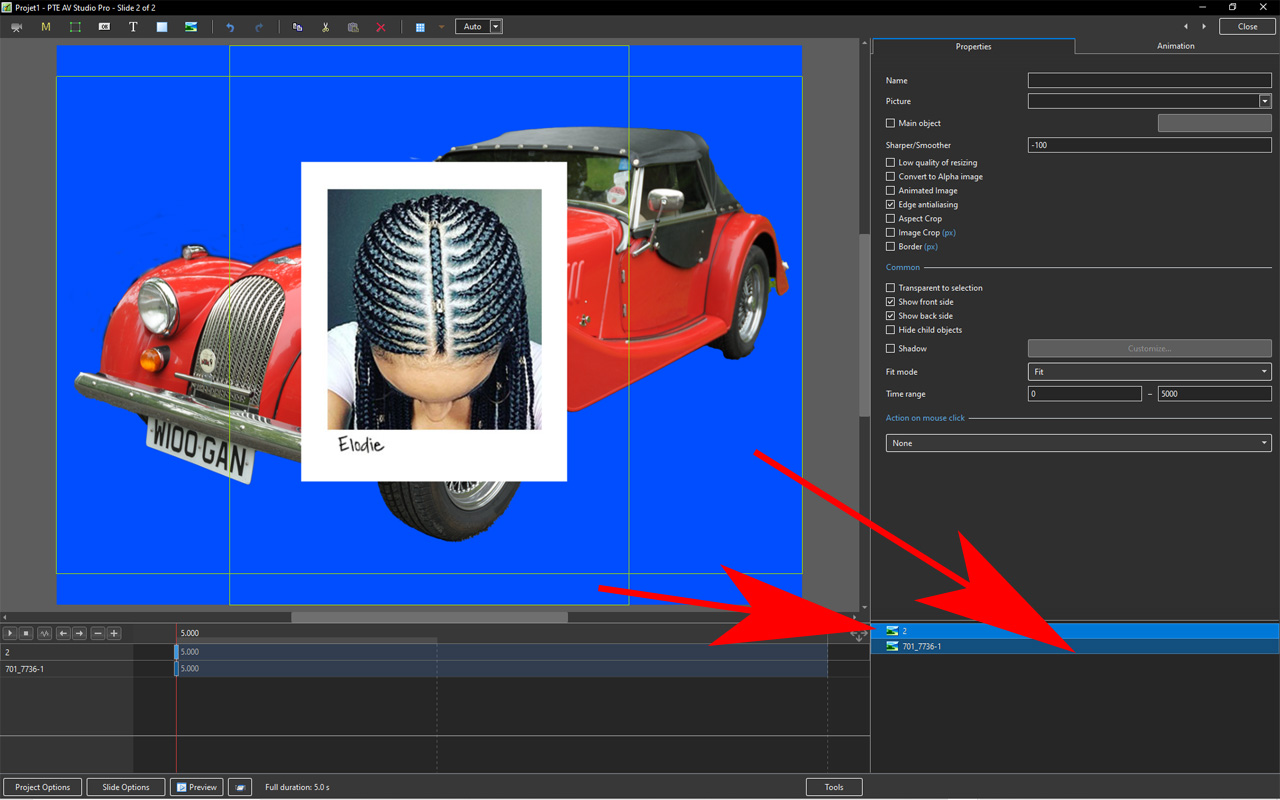Select the Add Text (T) tool
The height and width of the screenshot is (800, 1280).
(x=133, y=27)
